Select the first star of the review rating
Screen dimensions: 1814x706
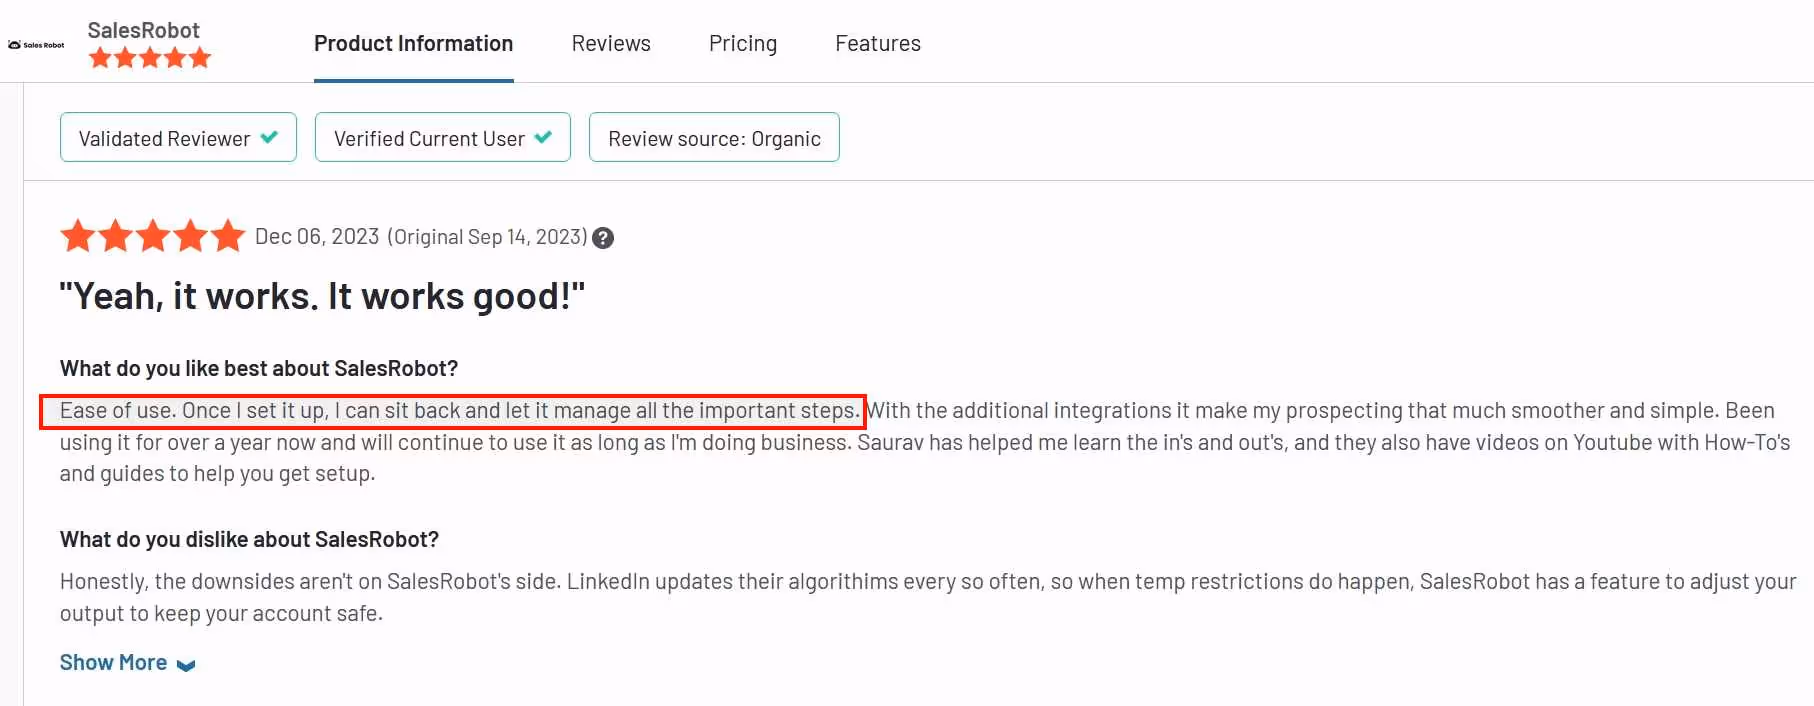[x=79, y=235]
